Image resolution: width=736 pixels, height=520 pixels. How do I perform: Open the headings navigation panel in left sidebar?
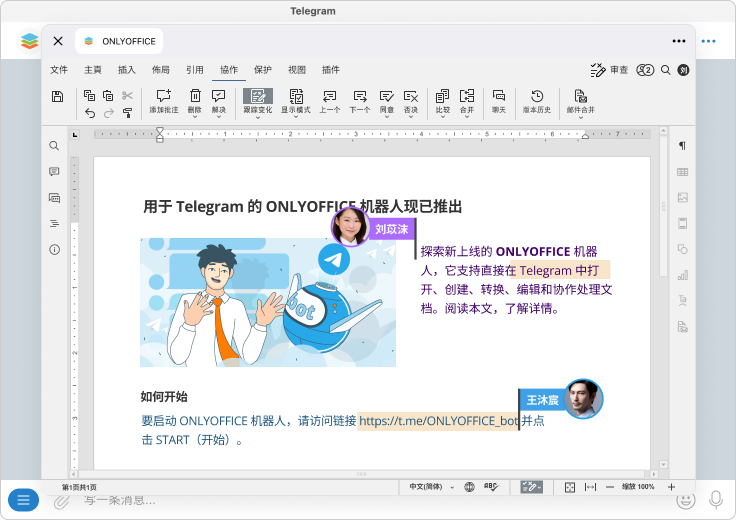[x=54, y=223]
